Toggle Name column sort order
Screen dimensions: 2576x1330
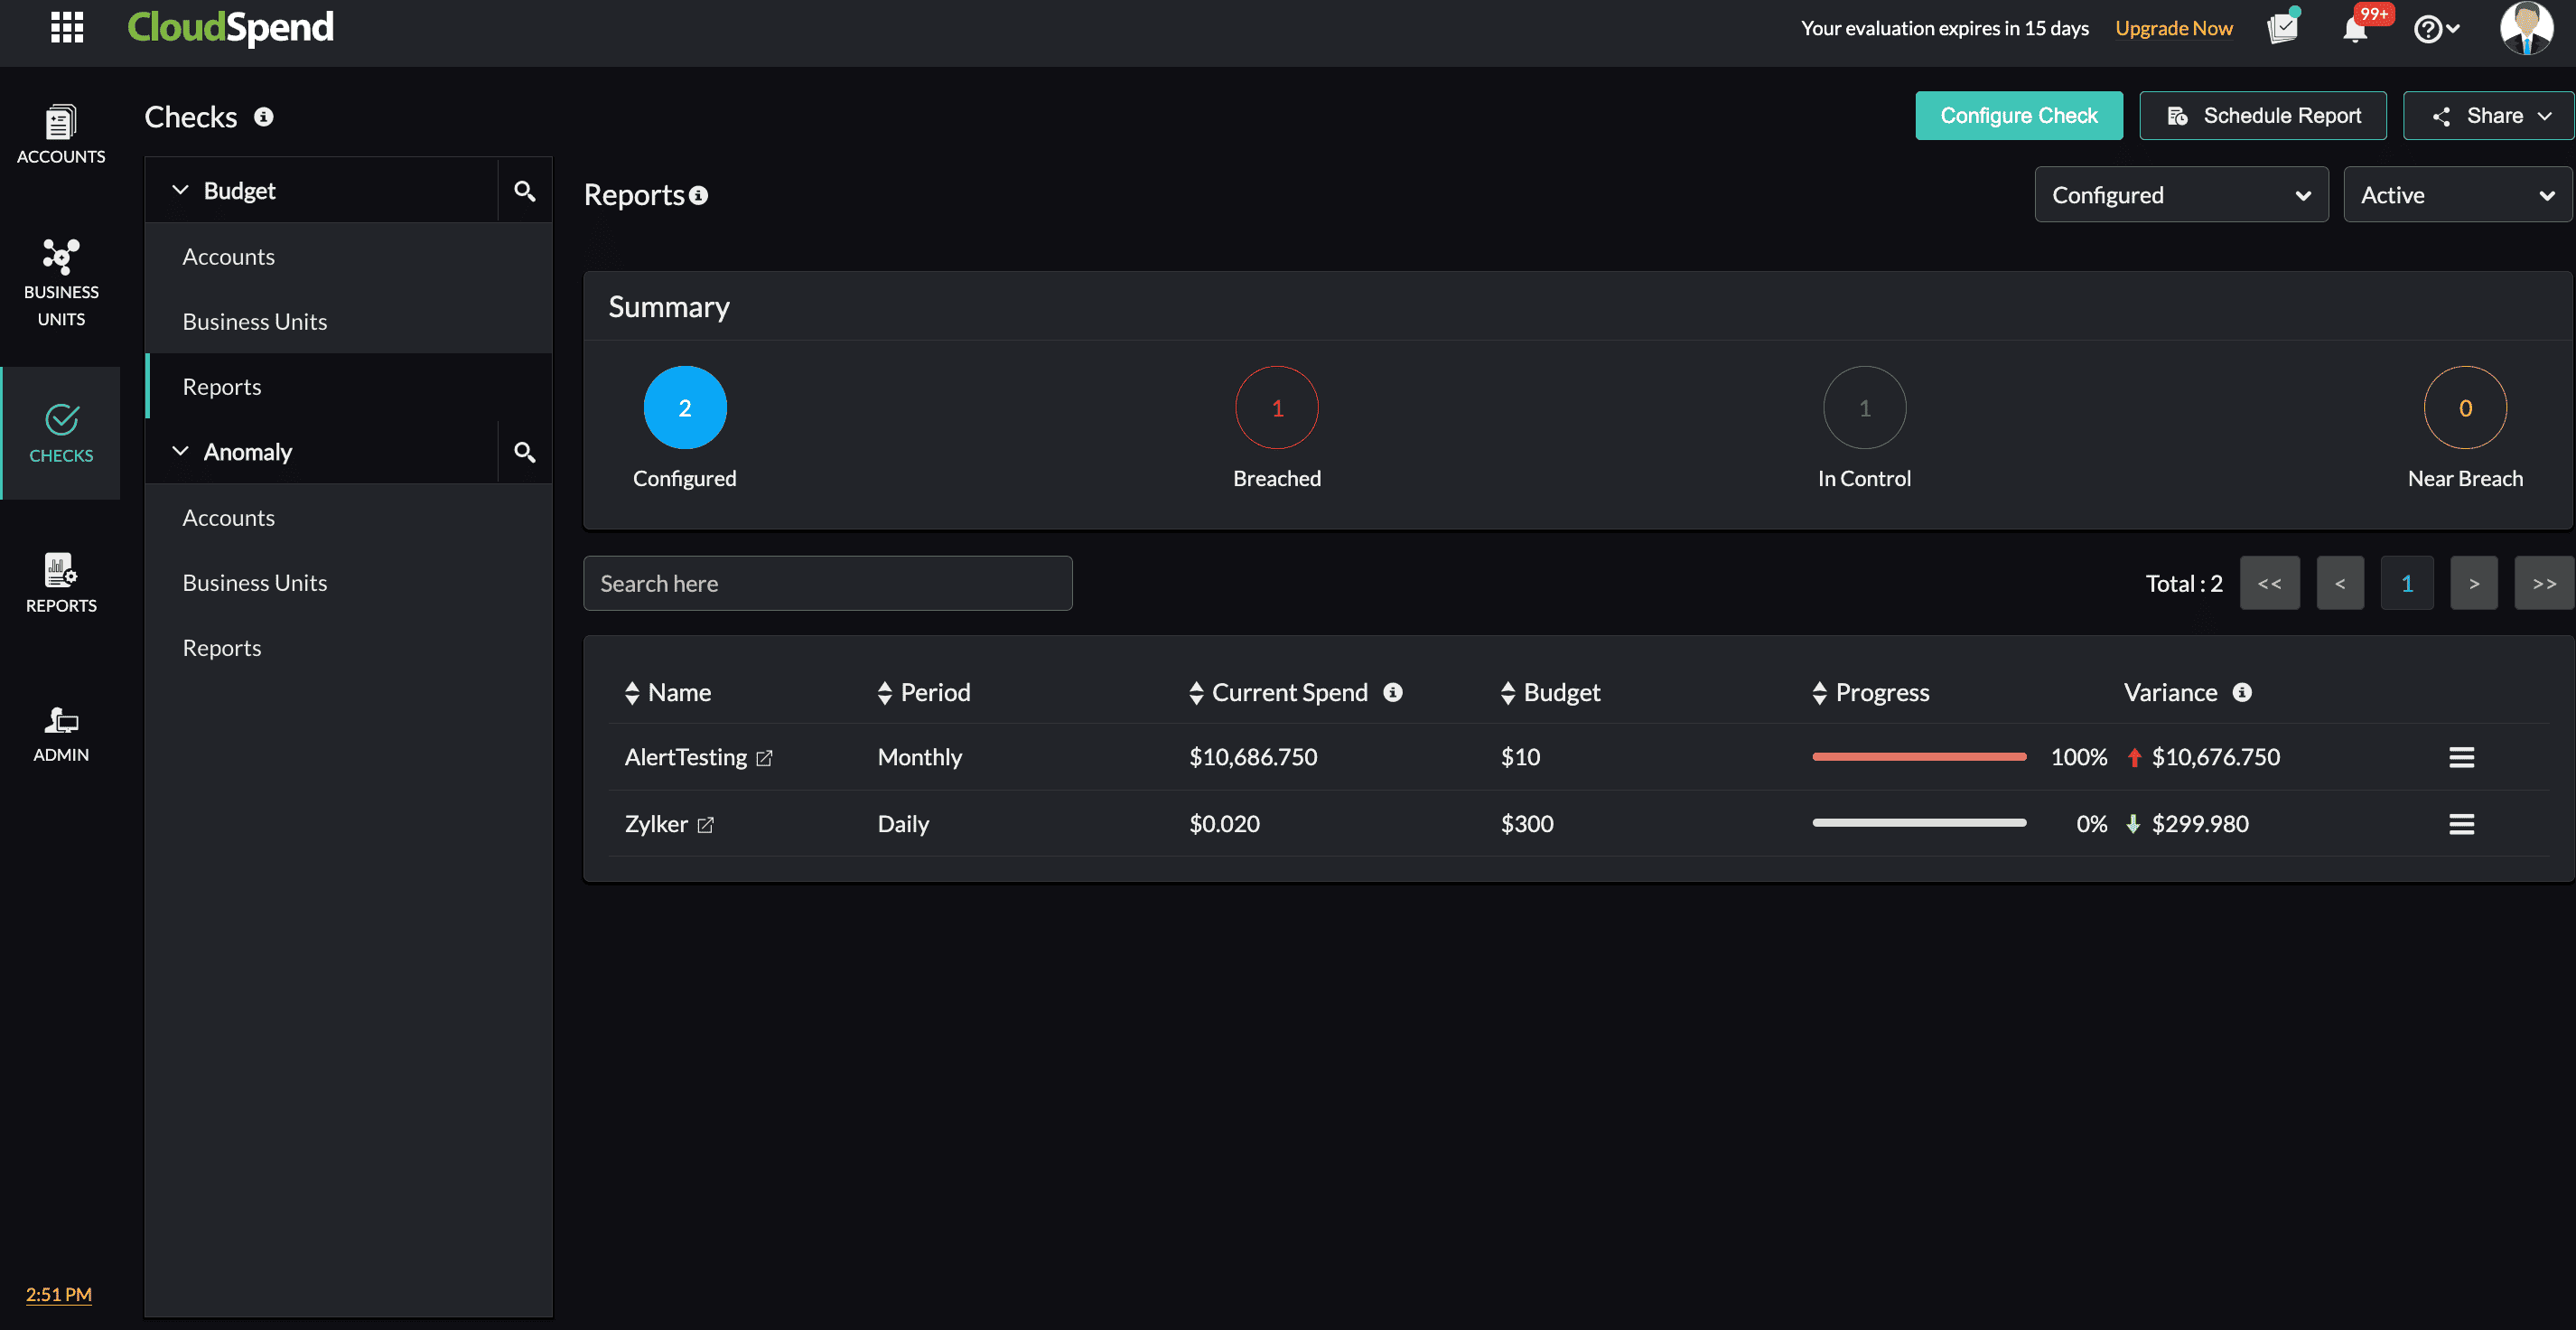[632, 692]
